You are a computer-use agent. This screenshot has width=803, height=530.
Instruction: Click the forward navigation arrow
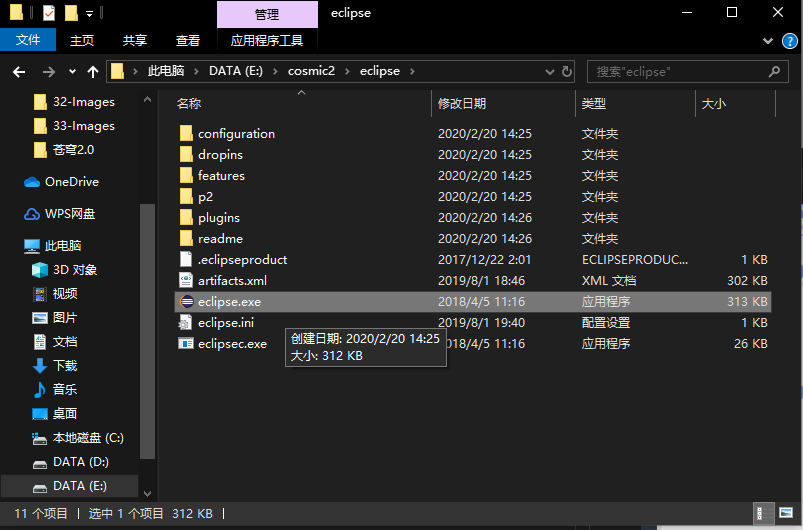coord(49,72)
